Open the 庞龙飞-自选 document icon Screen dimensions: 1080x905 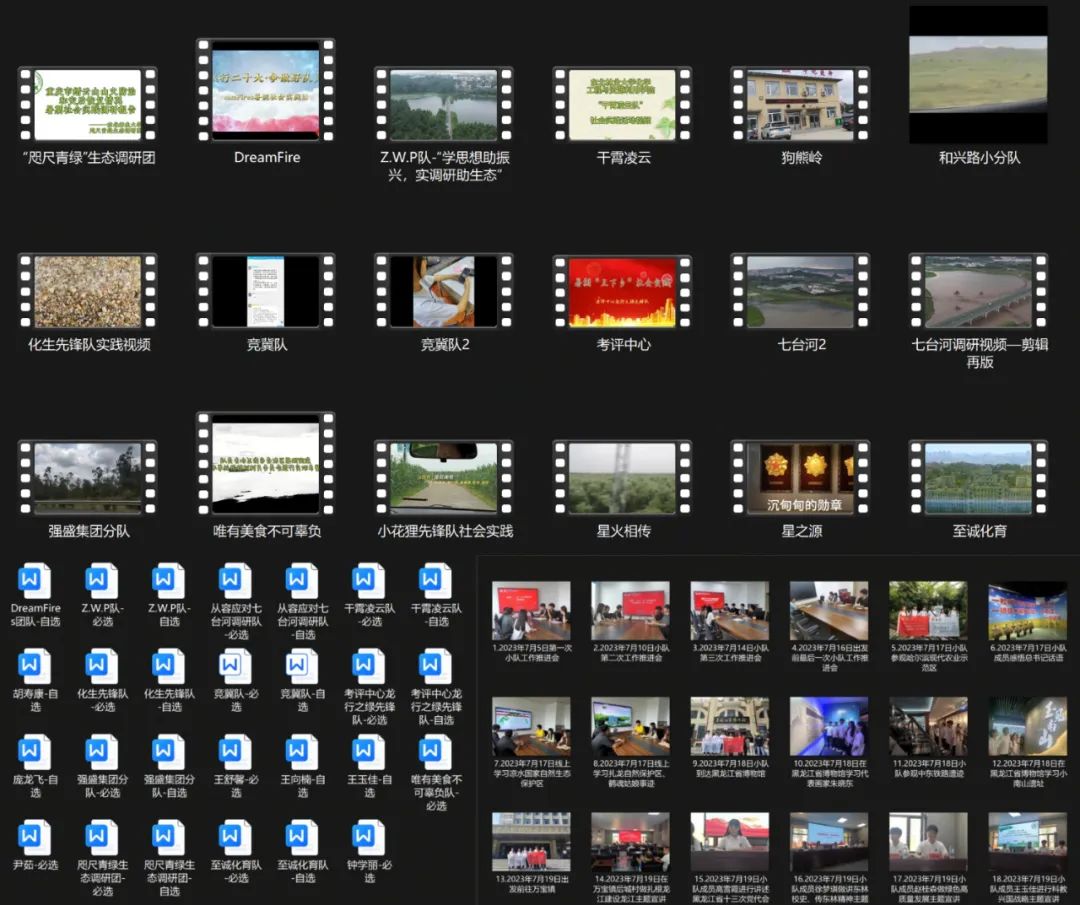point(35,753)
